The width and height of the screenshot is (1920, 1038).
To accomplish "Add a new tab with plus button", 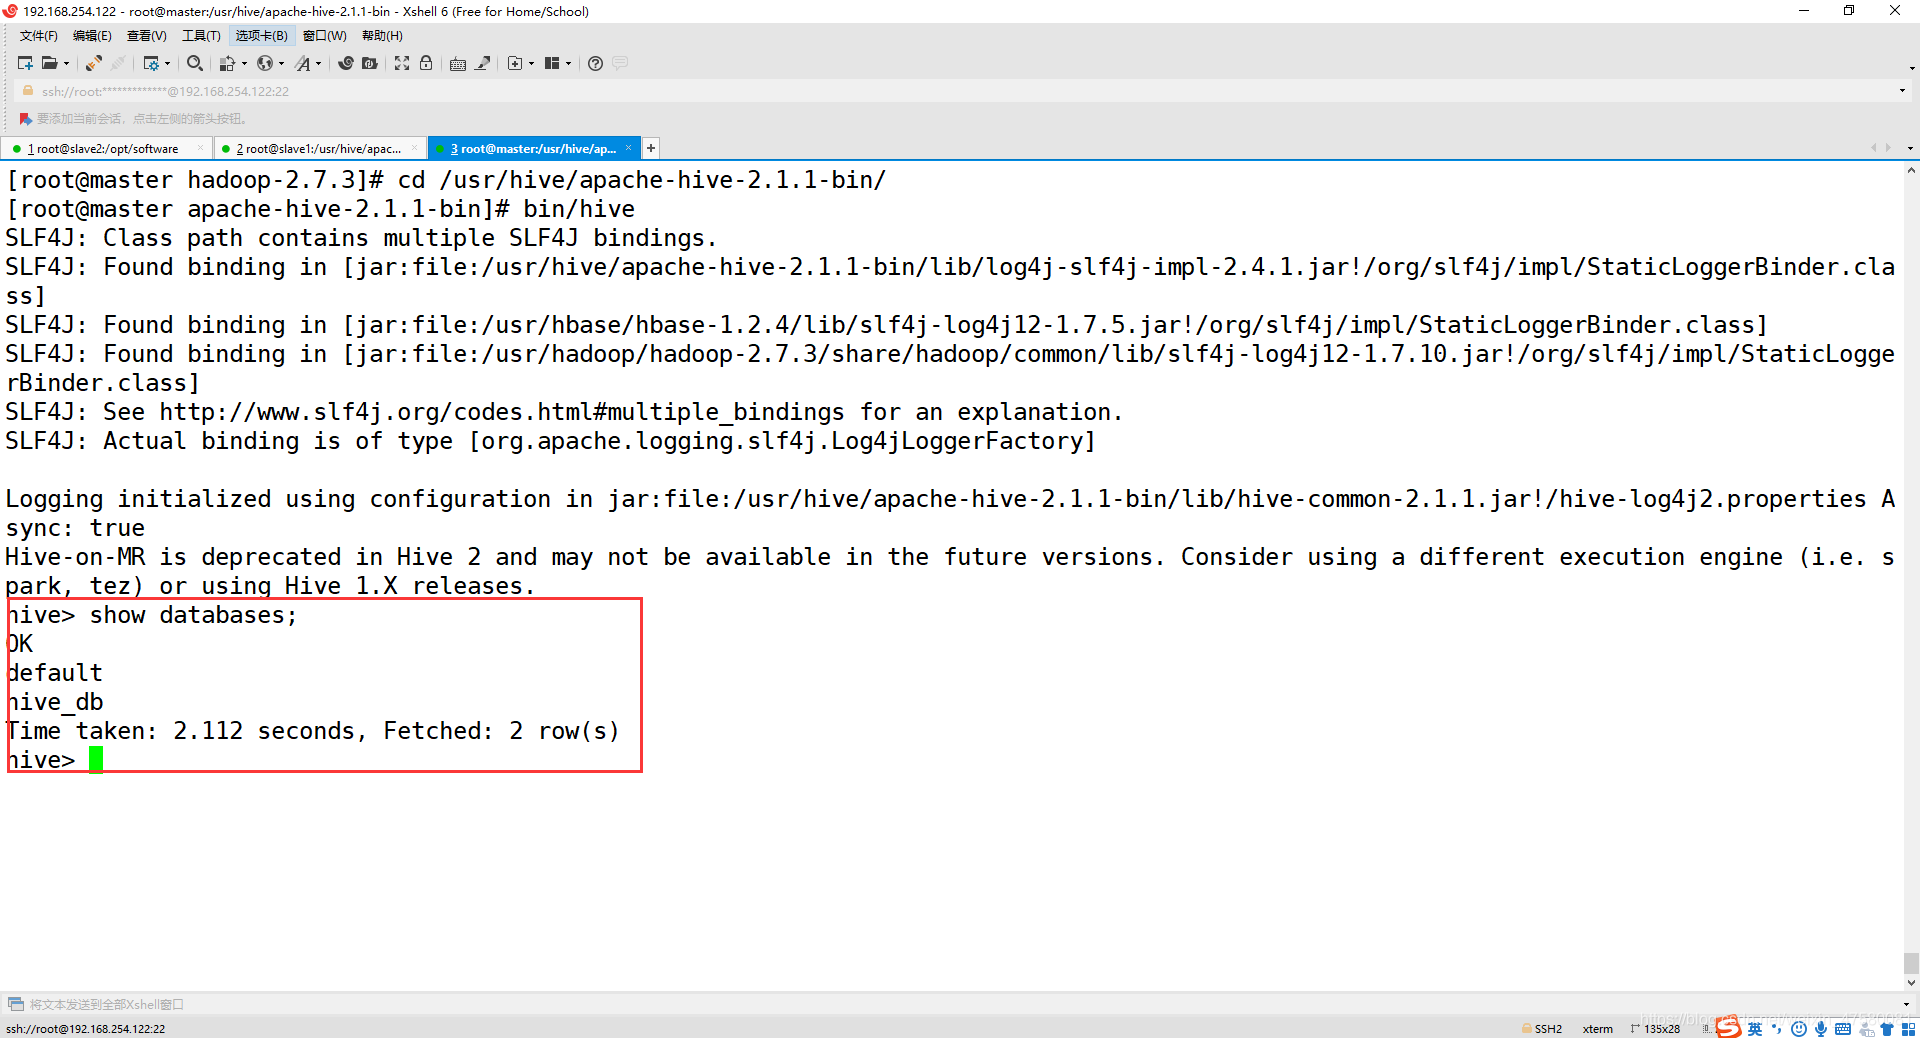I will [651, 148].
